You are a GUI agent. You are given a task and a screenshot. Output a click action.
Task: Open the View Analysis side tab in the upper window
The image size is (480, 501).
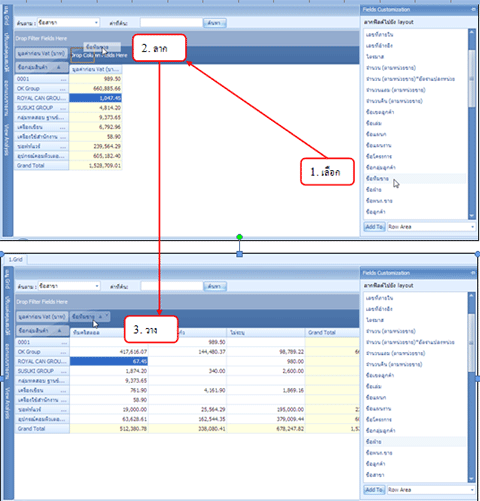pos(6,140)
